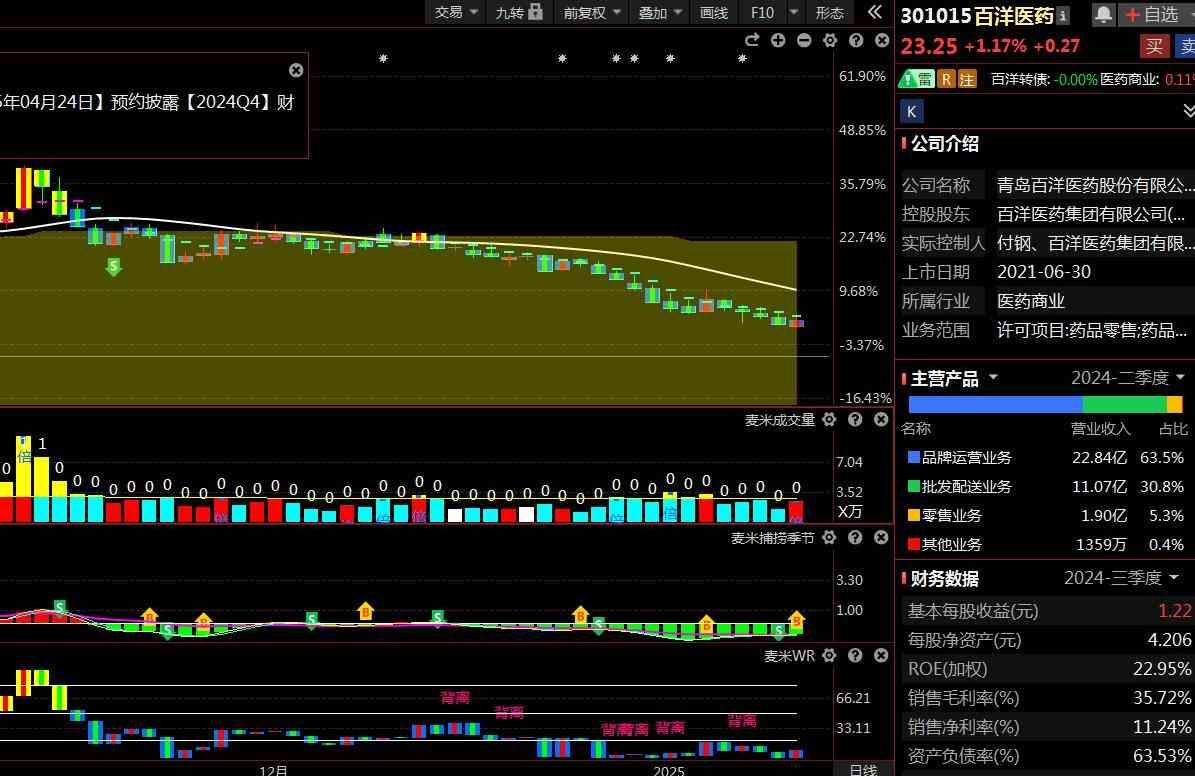Click the green 雷 risk warning badge

coord(916,79)
